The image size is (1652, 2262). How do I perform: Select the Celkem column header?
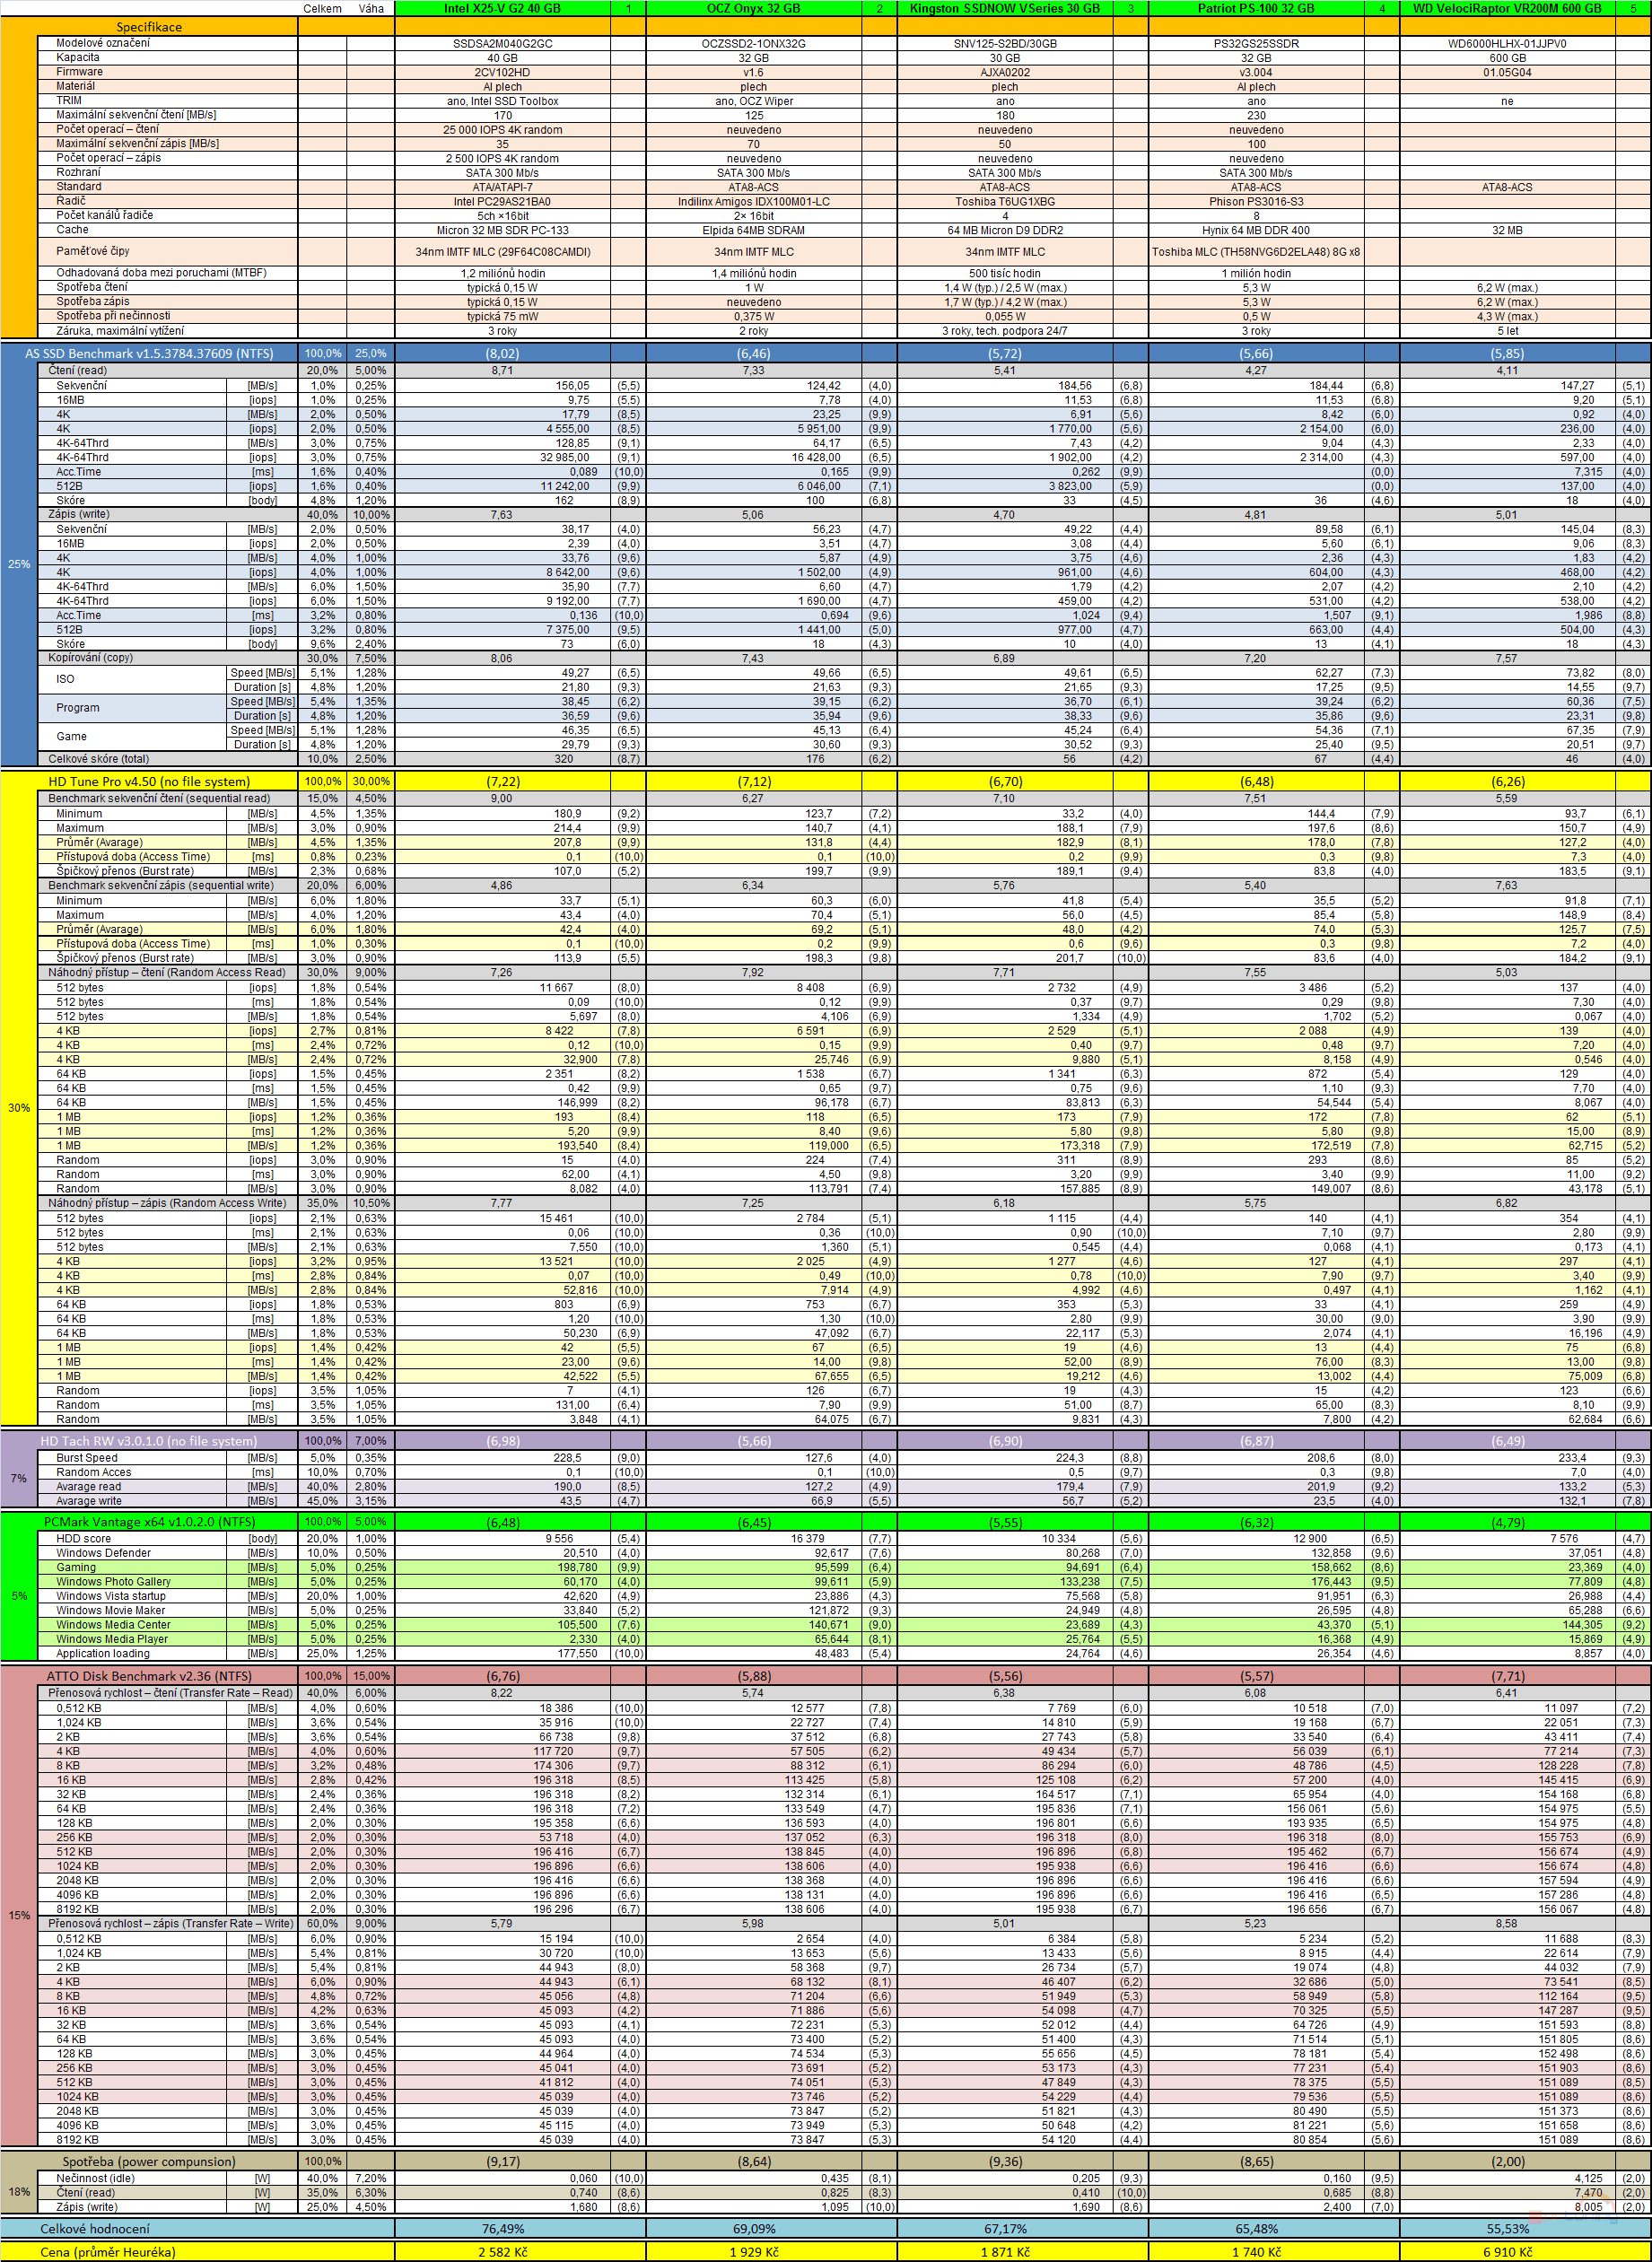tap(322, 8)
